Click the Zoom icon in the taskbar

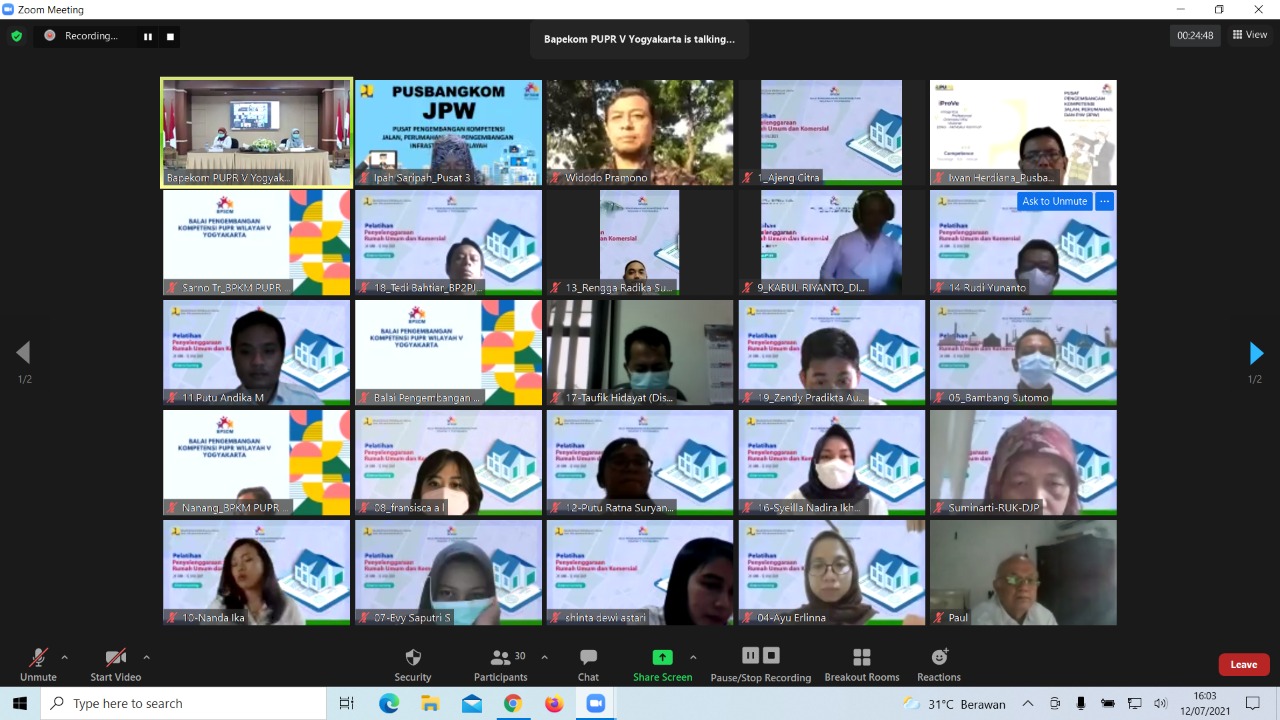[x=596, y=703]
